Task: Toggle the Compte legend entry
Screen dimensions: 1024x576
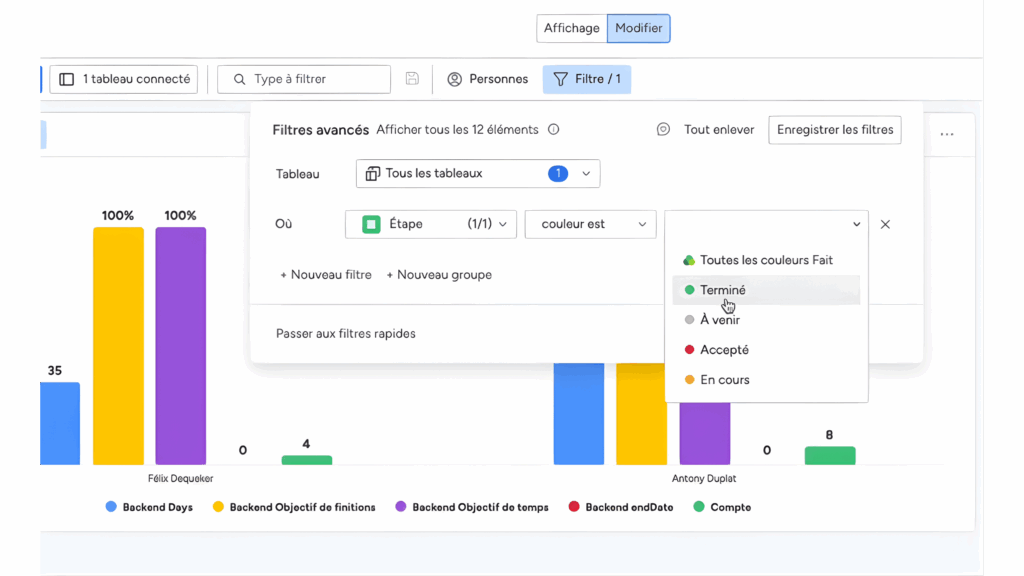Action: (x=722, y=507)
